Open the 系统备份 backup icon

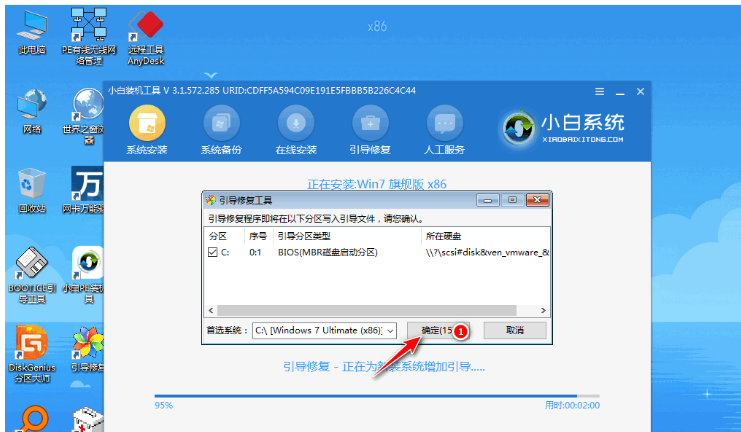pyautogui.click(x=221, y=123)
